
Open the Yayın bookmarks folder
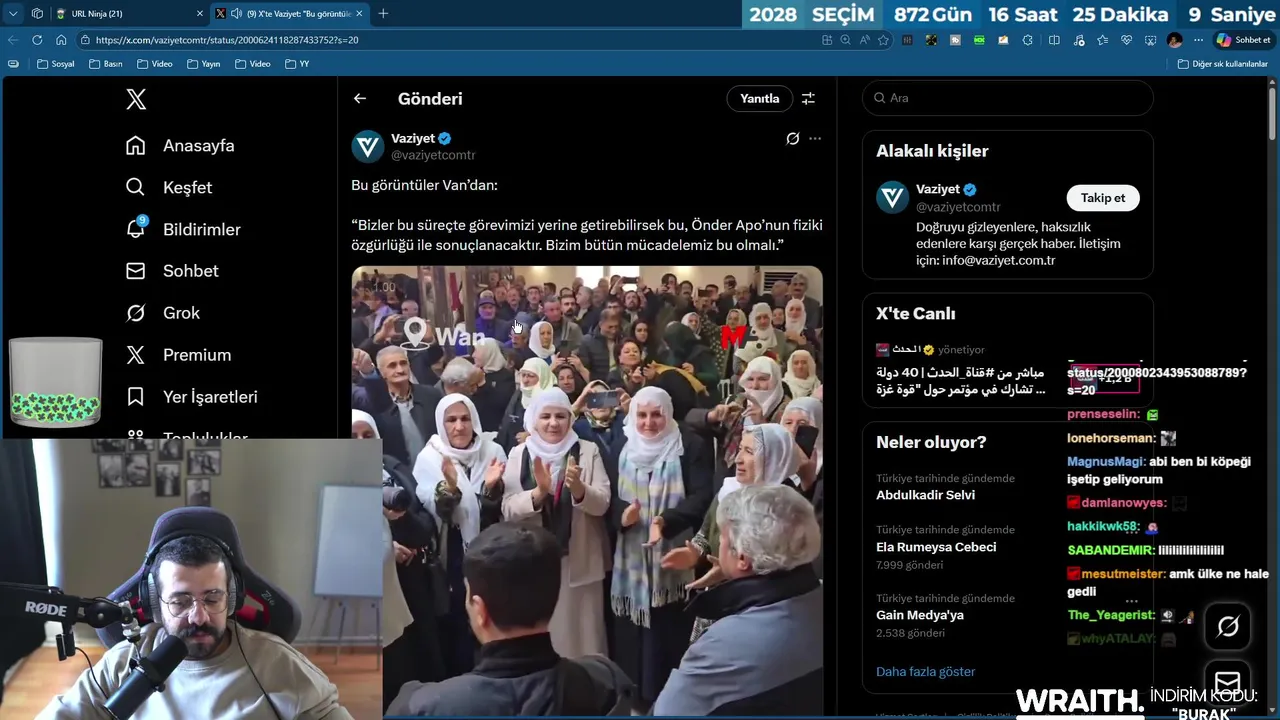click(204, 64)
